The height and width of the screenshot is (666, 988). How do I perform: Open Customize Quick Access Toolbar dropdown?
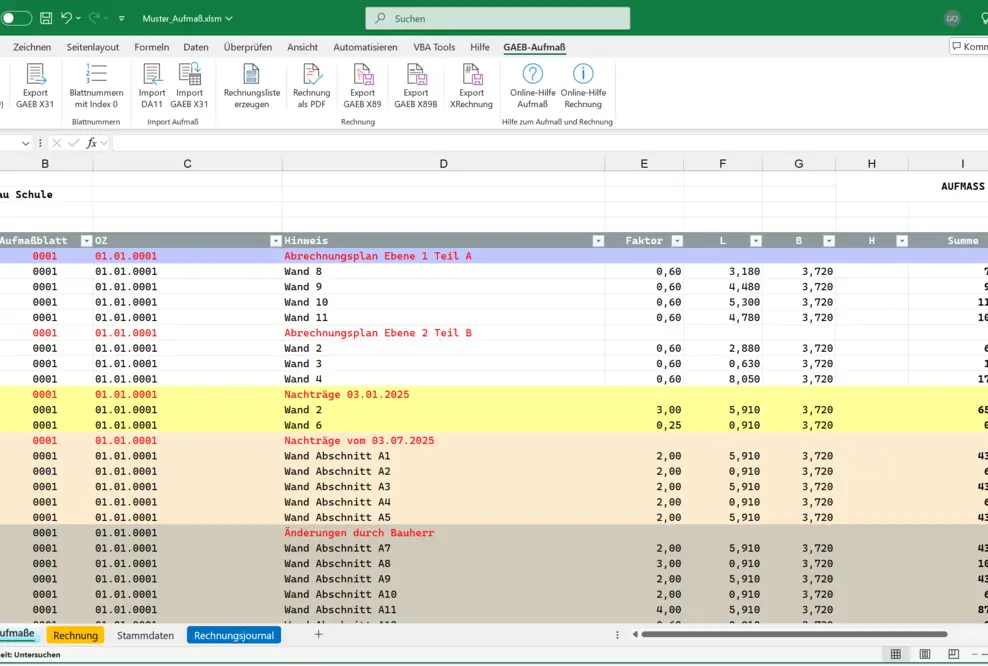pos(122,18)
